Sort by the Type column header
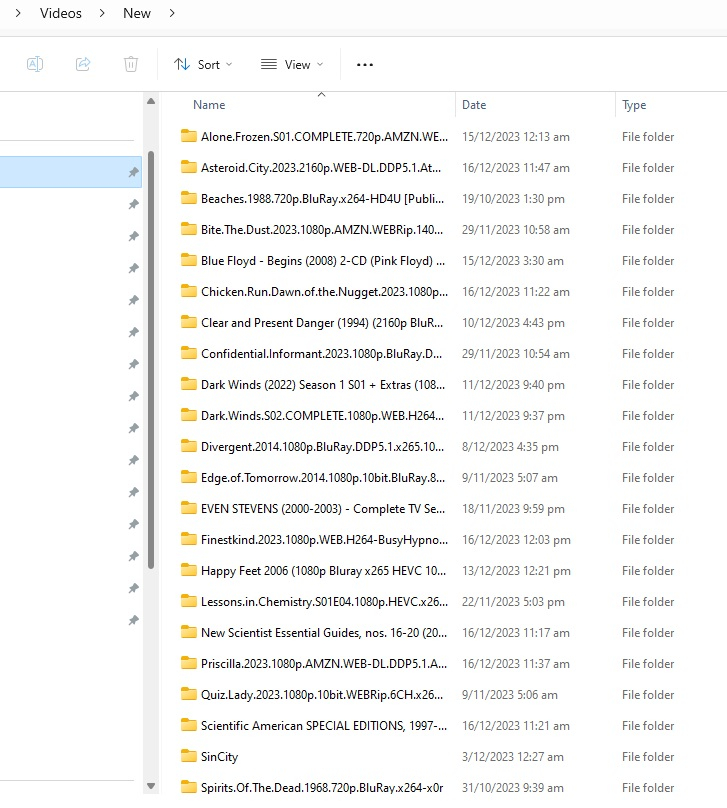The width and height of the screenshot is (727, 808). point(634,105)
